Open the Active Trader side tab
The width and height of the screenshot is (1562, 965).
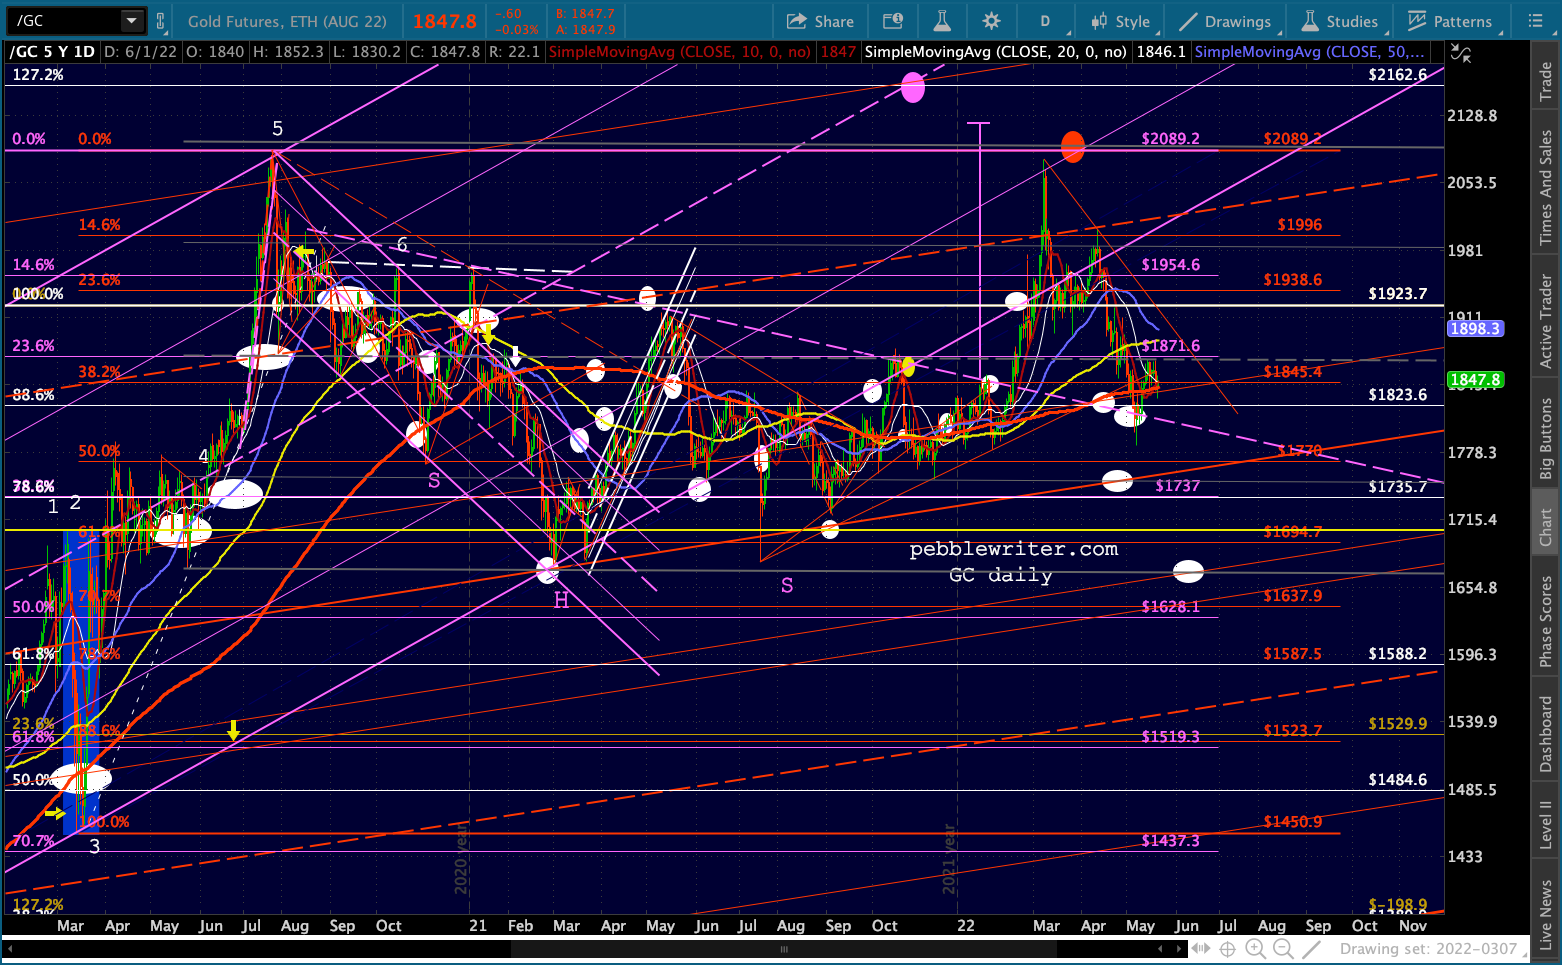[x=1546, y=321]
